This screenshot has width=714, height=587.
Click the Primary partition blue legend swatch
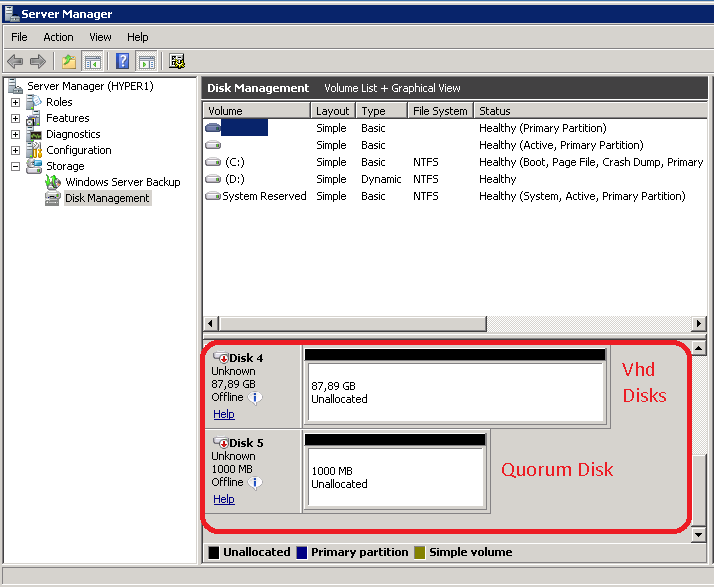[x=301, y=552]
